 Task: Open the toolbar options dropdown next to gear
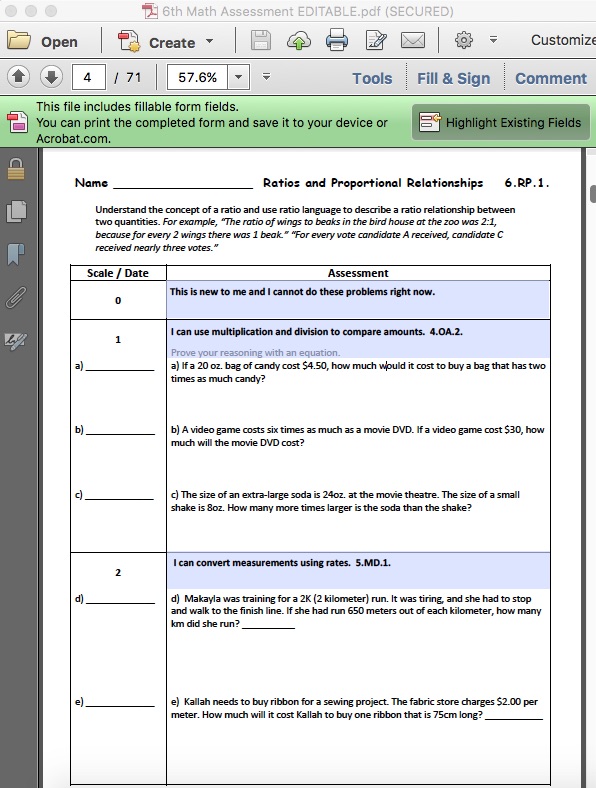(493, 39)
